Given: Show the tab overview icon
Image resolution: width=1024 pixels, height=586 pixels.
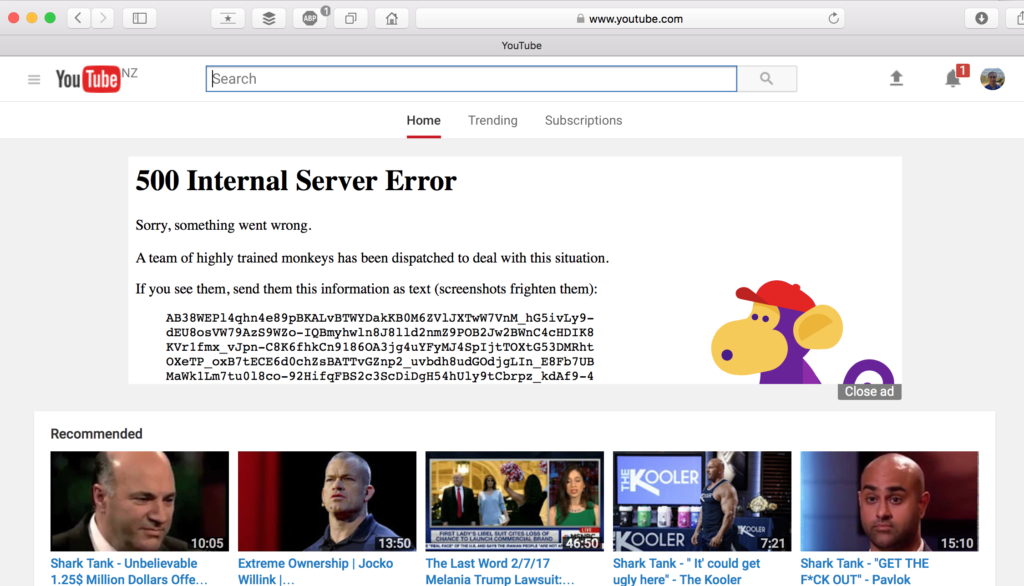Looking at the screenshot, I should point(351,18).
